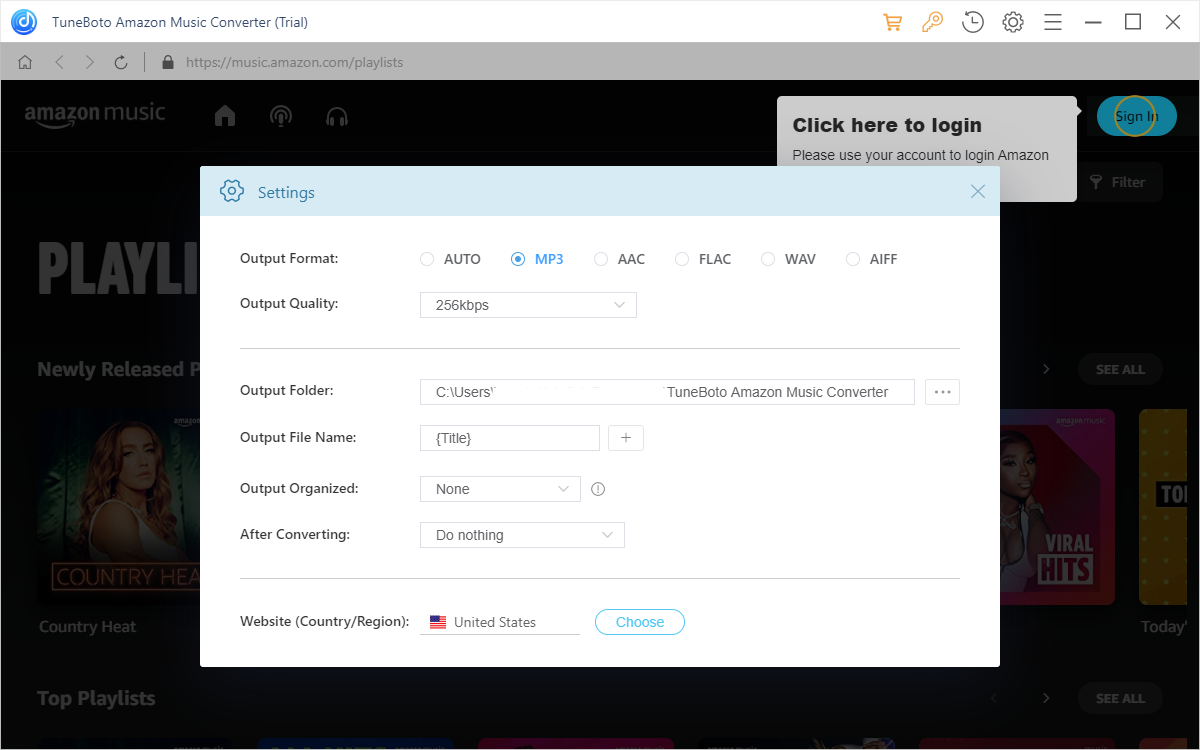1200x750 pixels.
Task: Click the URL address bar
Action: pyautogui.click(x=295, y=62)
